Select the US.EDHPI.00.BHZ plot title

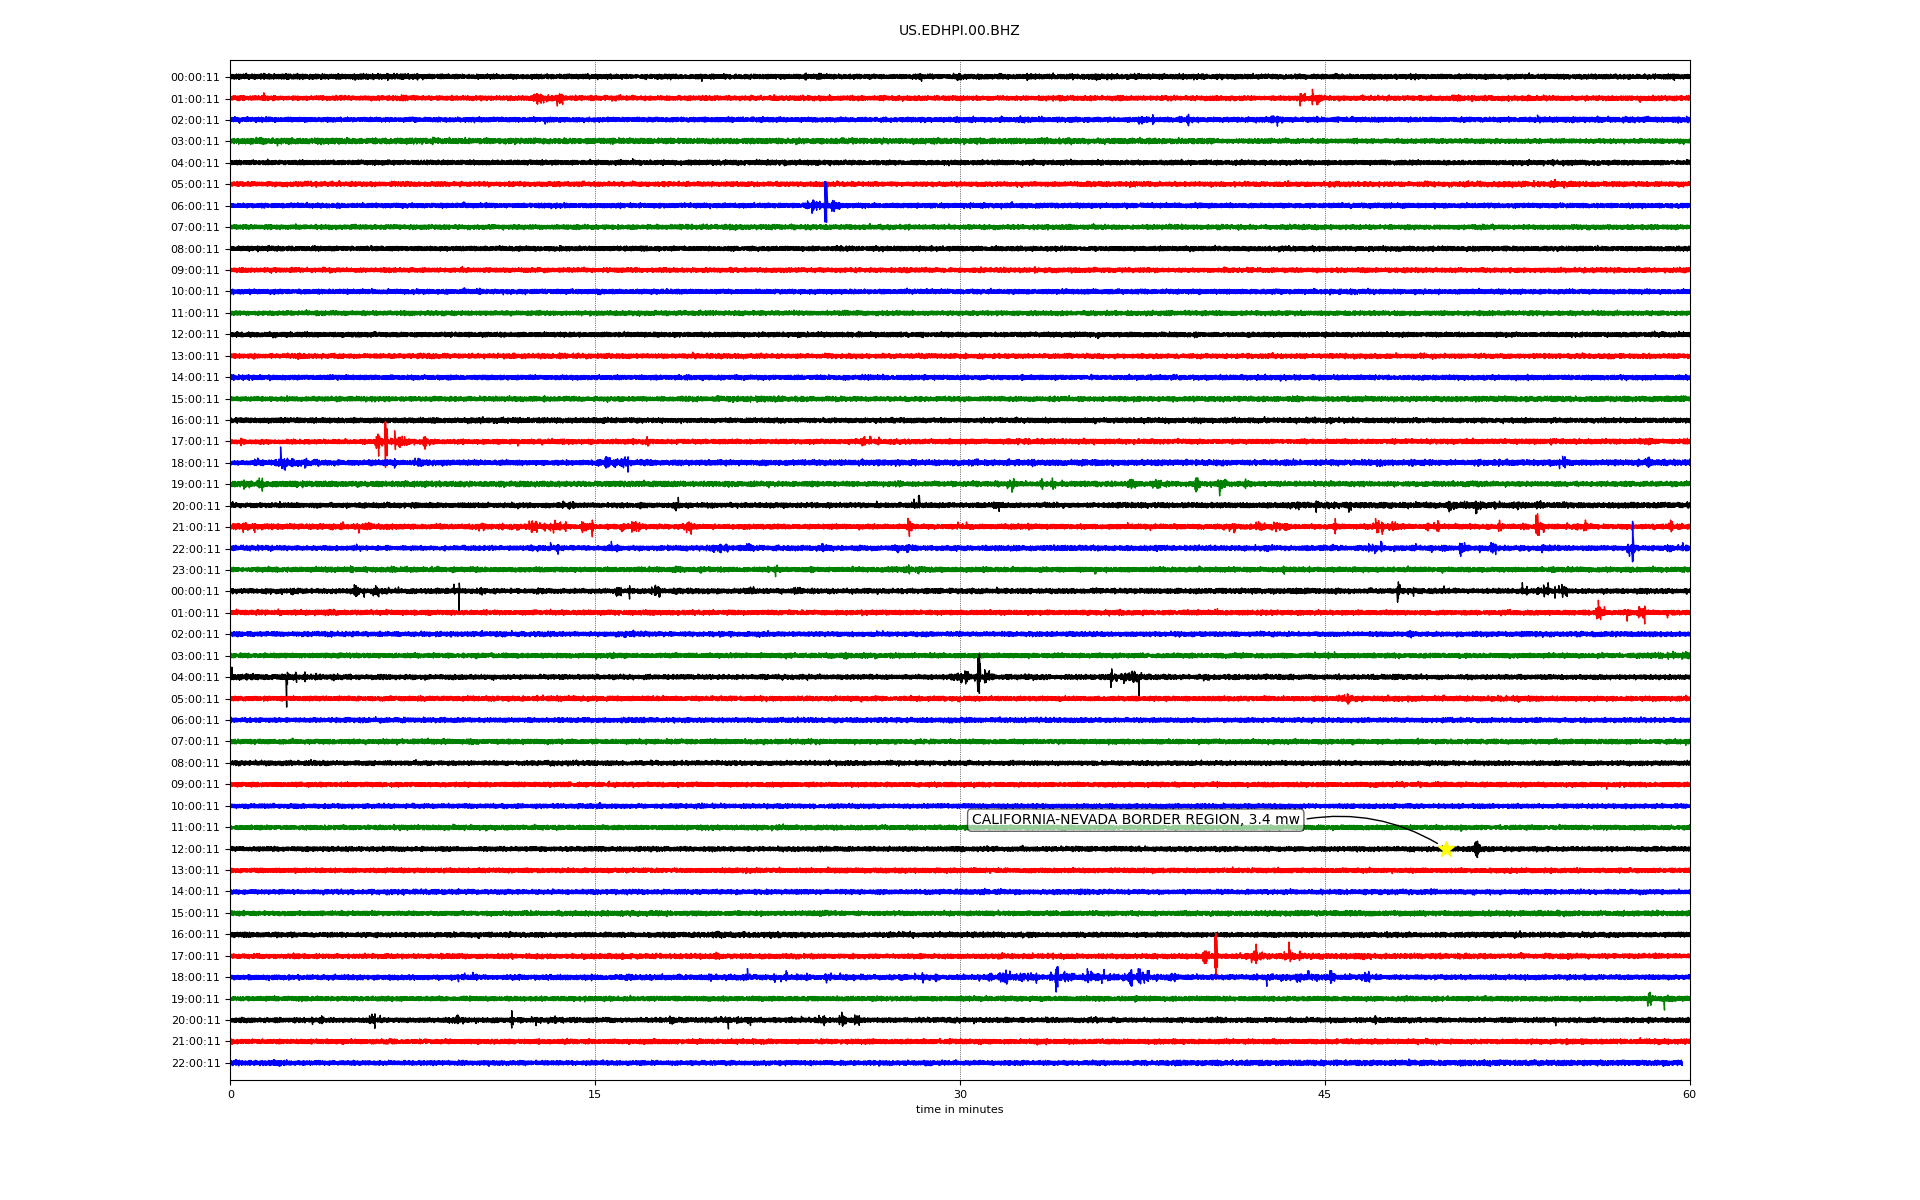pos(958,31)
